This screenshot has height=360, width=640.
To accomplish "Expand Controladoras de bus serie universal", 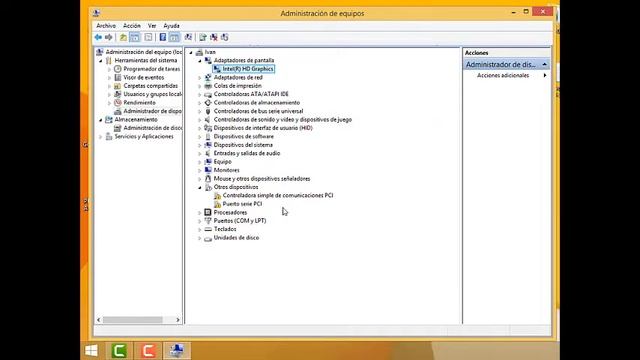I will (200, 111).
